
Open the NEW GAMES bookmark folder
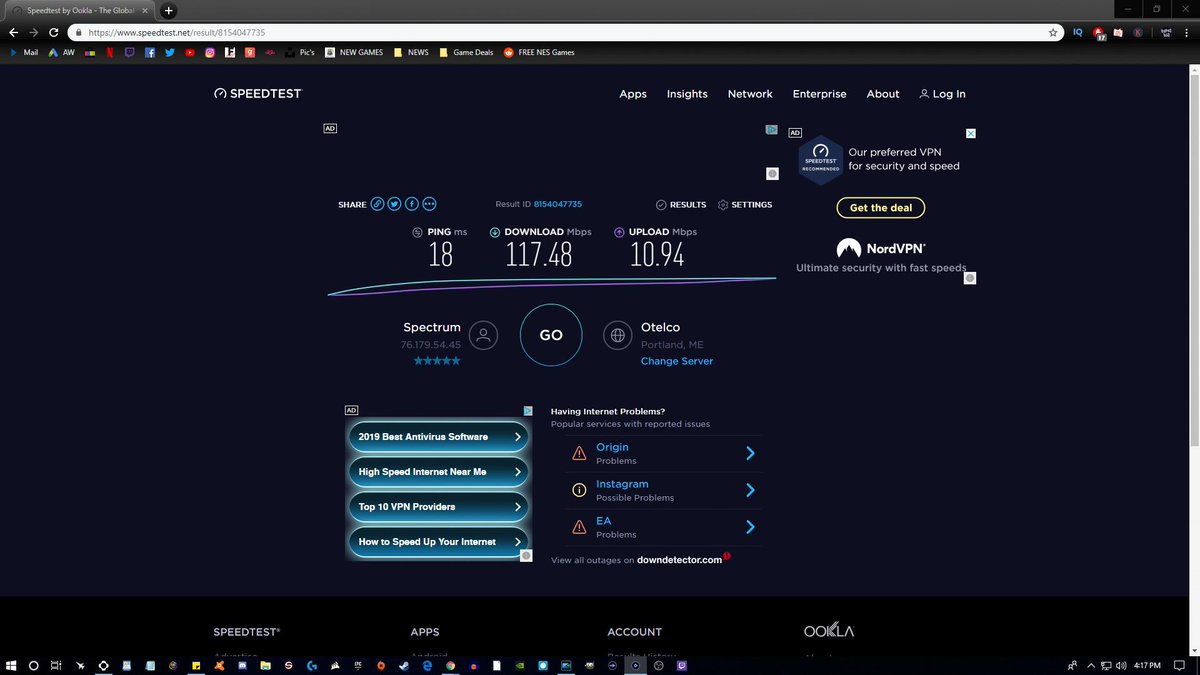355,52
